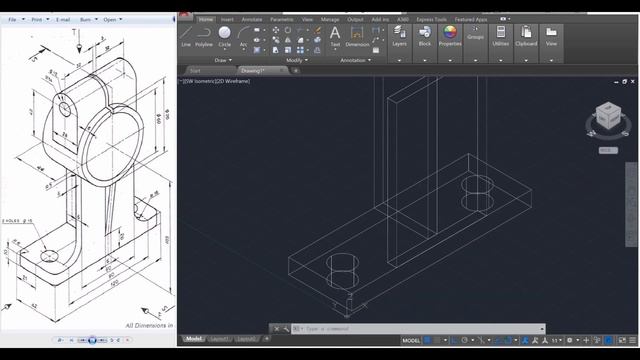Click the Explode tool icon
The height and width of the screenshot is (360, 640).
point(318,40)
